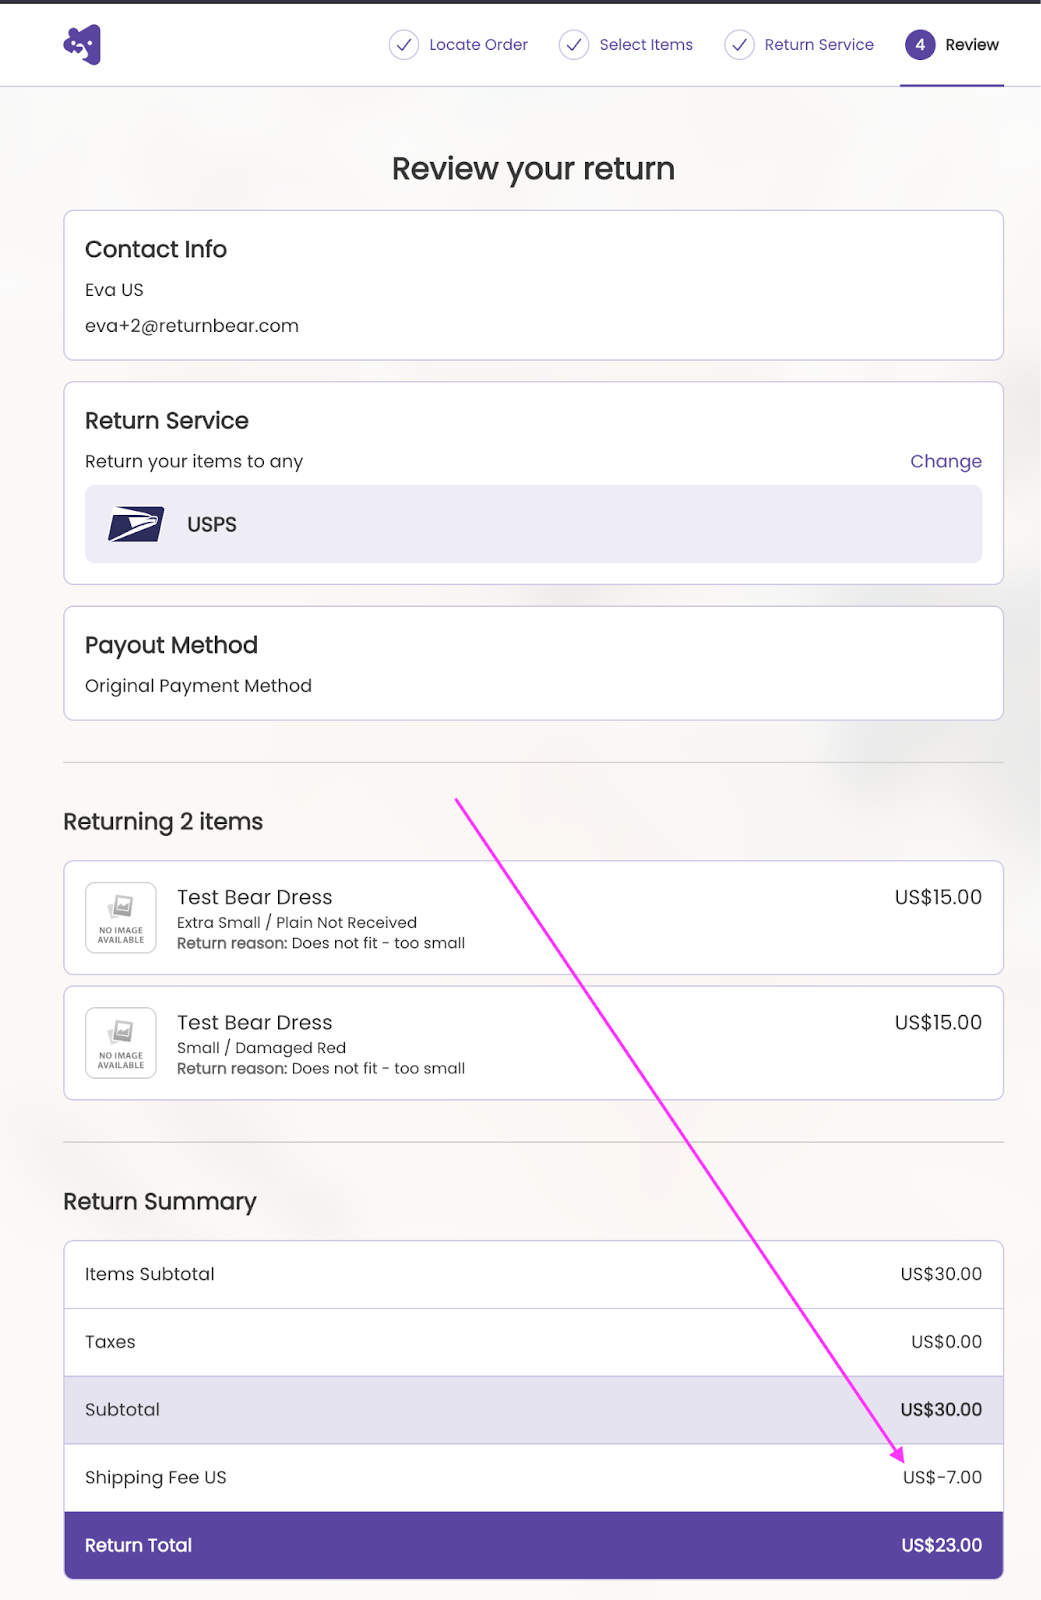
Task: Click the Shipping Fee US amount
Action: point(942,1477)
